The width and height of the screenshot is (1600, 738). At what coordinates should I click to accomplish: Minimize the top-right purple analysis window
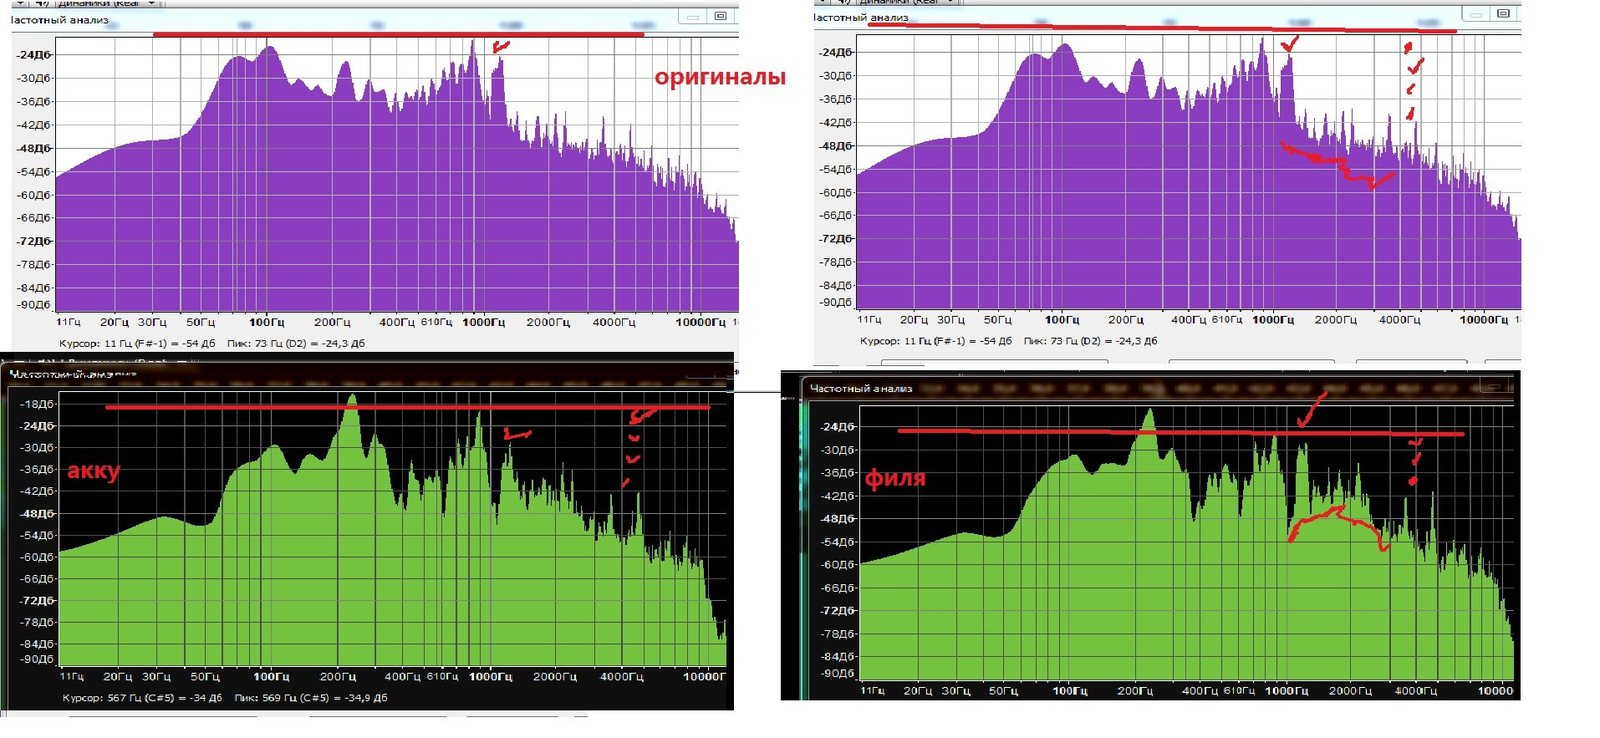[1476, 14]
